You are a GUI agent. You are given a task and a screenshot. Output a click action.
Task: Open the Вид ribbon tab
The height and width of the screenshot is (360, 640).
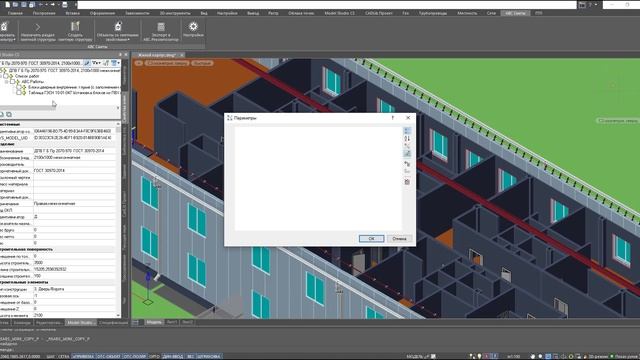pyautogui.click(x=204, y=13)
